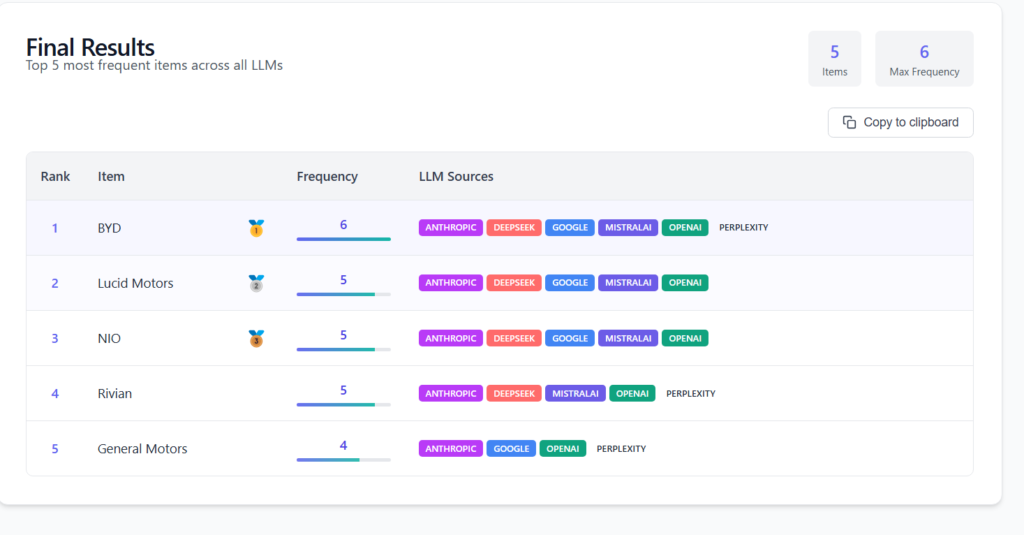Click the Lucid Motors frequency progress bar
Image resolution: width=1024 pixels, height=535 pixels.
click(344, 295)
